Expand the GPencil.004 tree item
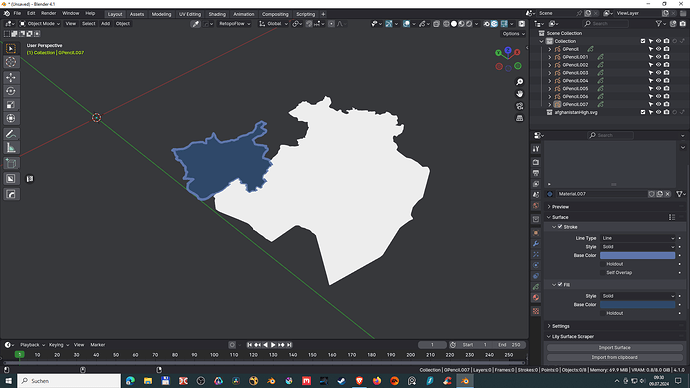690x388 pixels. tap(549, 81)
